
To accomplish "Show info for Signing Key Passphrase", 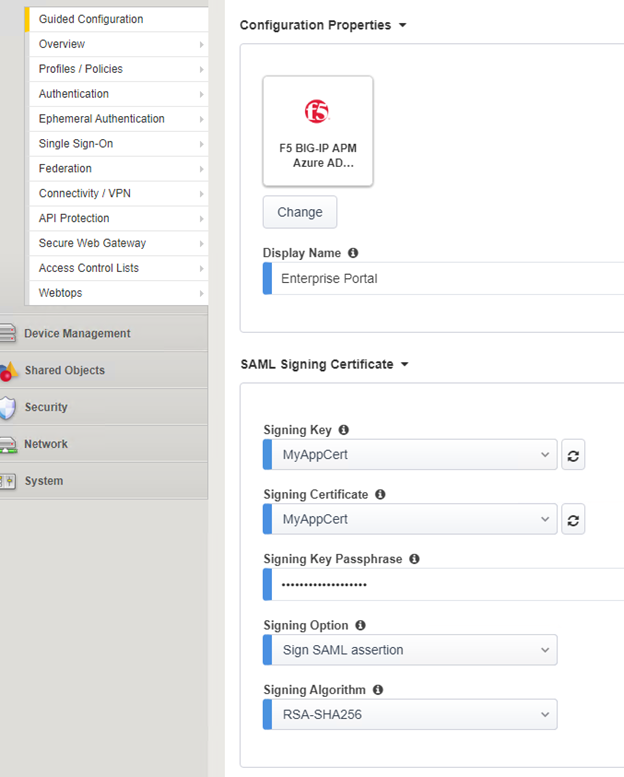I will [x=414, y=559].
